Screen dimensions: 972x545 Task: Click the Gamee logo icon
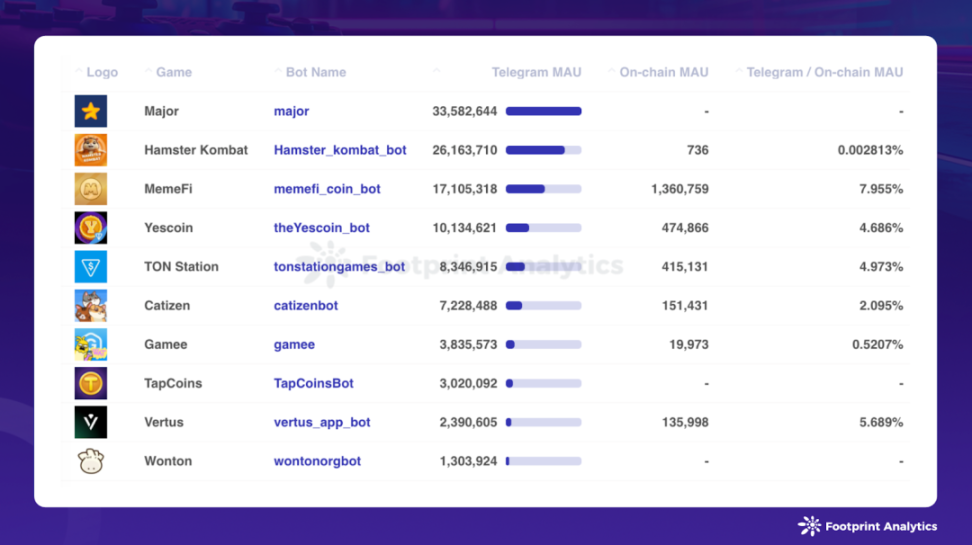pyautogui.click(x=91, y=344)
